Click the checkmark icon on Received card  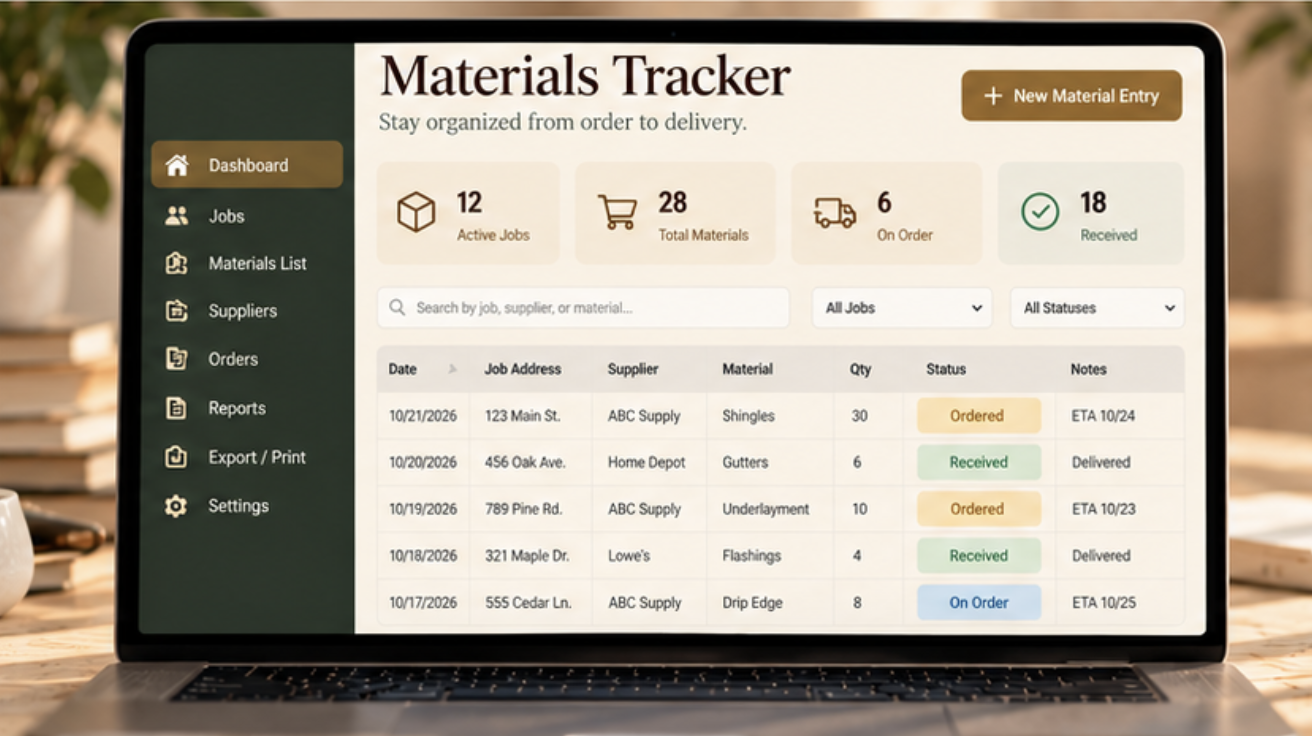1040,212
